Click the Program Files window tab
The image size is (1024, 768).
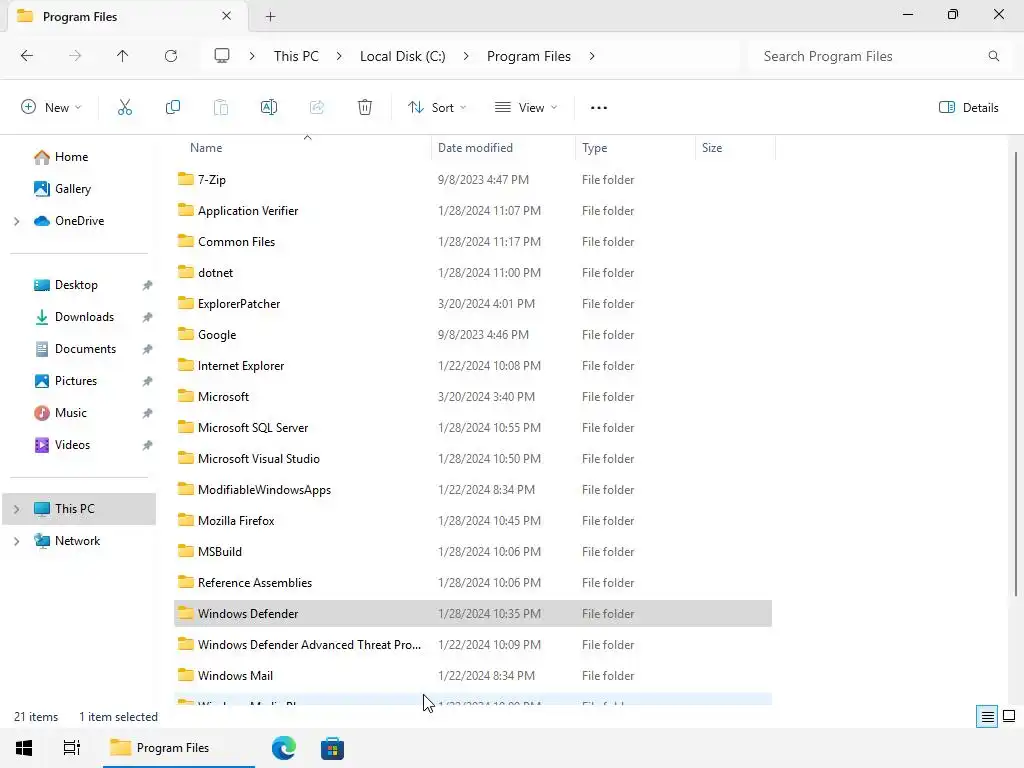(x=125, y=16)
